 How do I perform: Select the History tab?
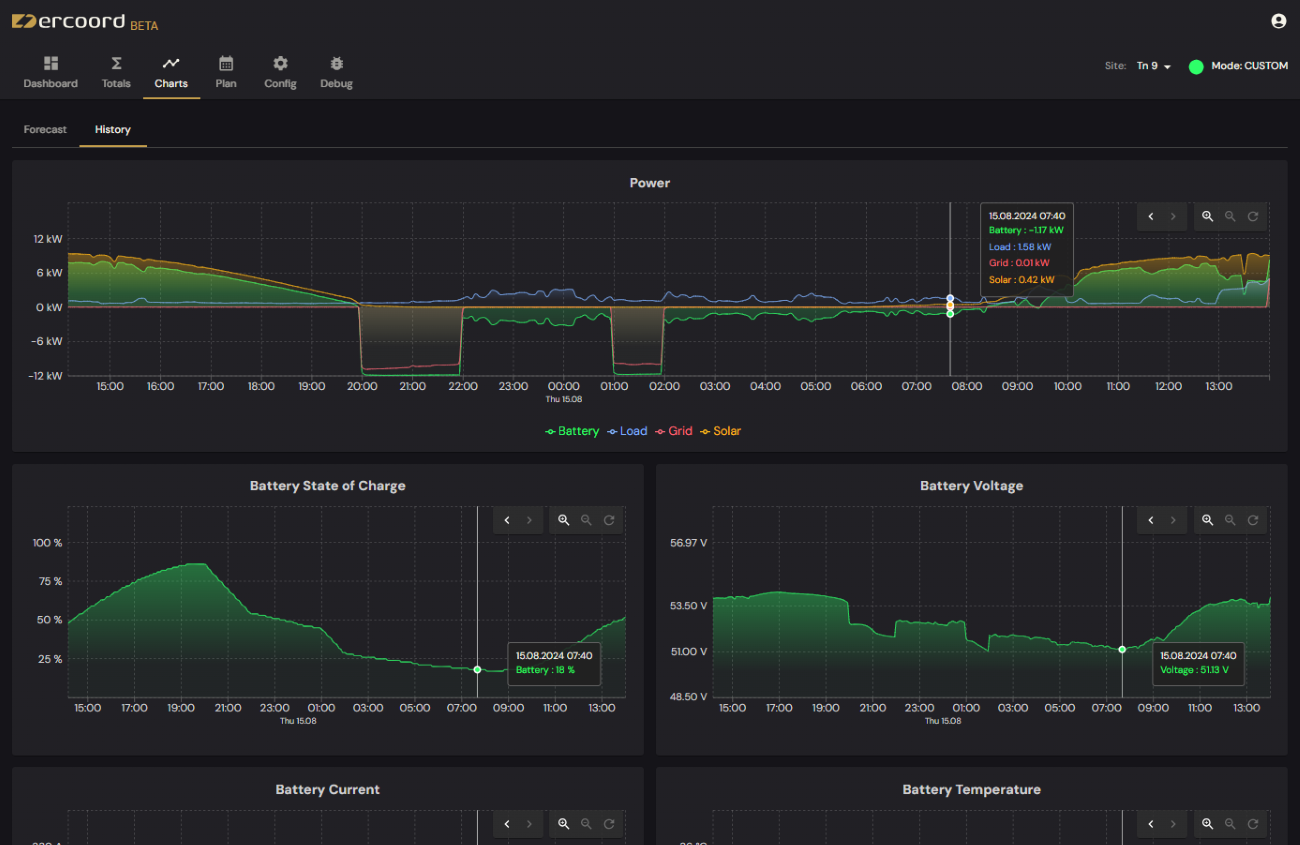click(112, 129)
